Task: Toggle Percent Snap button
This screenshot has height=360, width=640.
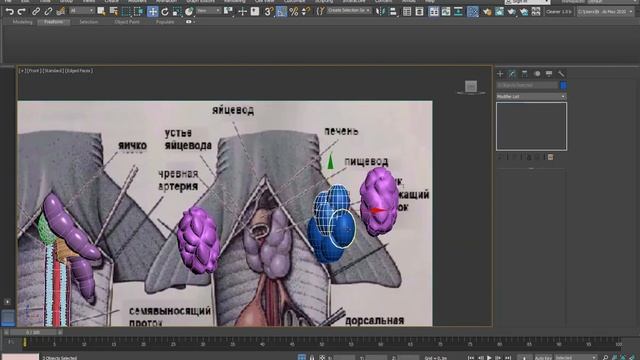Action: (x=293, y=11)
